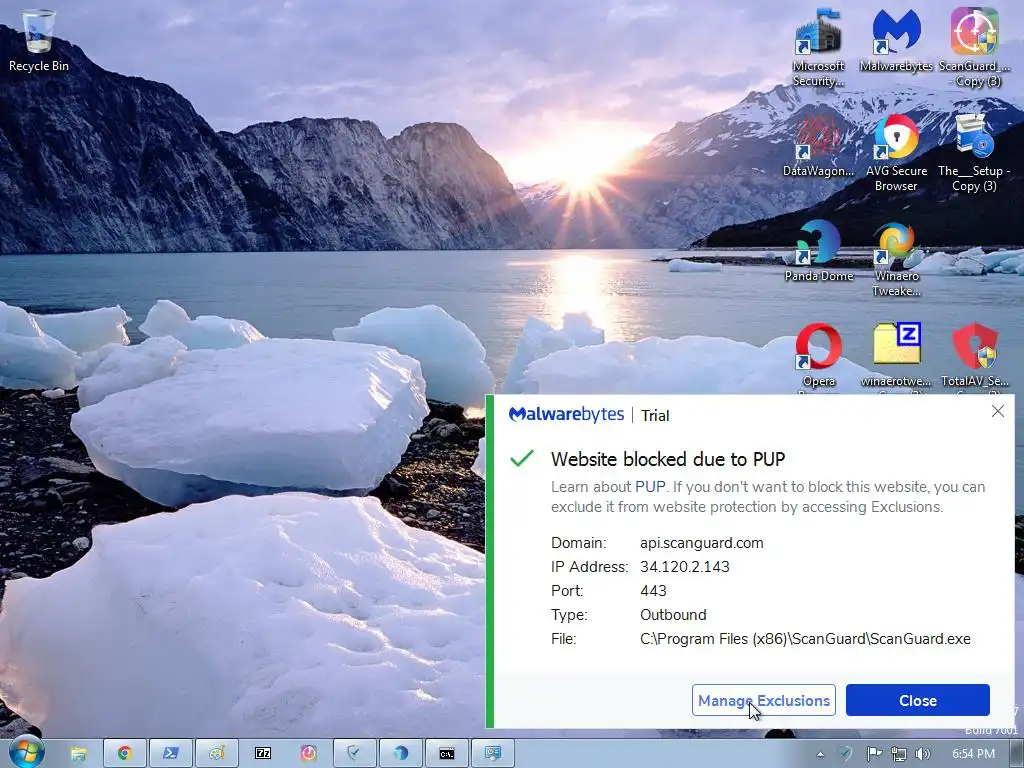Open the volume speaker tray icon
This screenshot has width=1024, height=768.
(923, 754)
